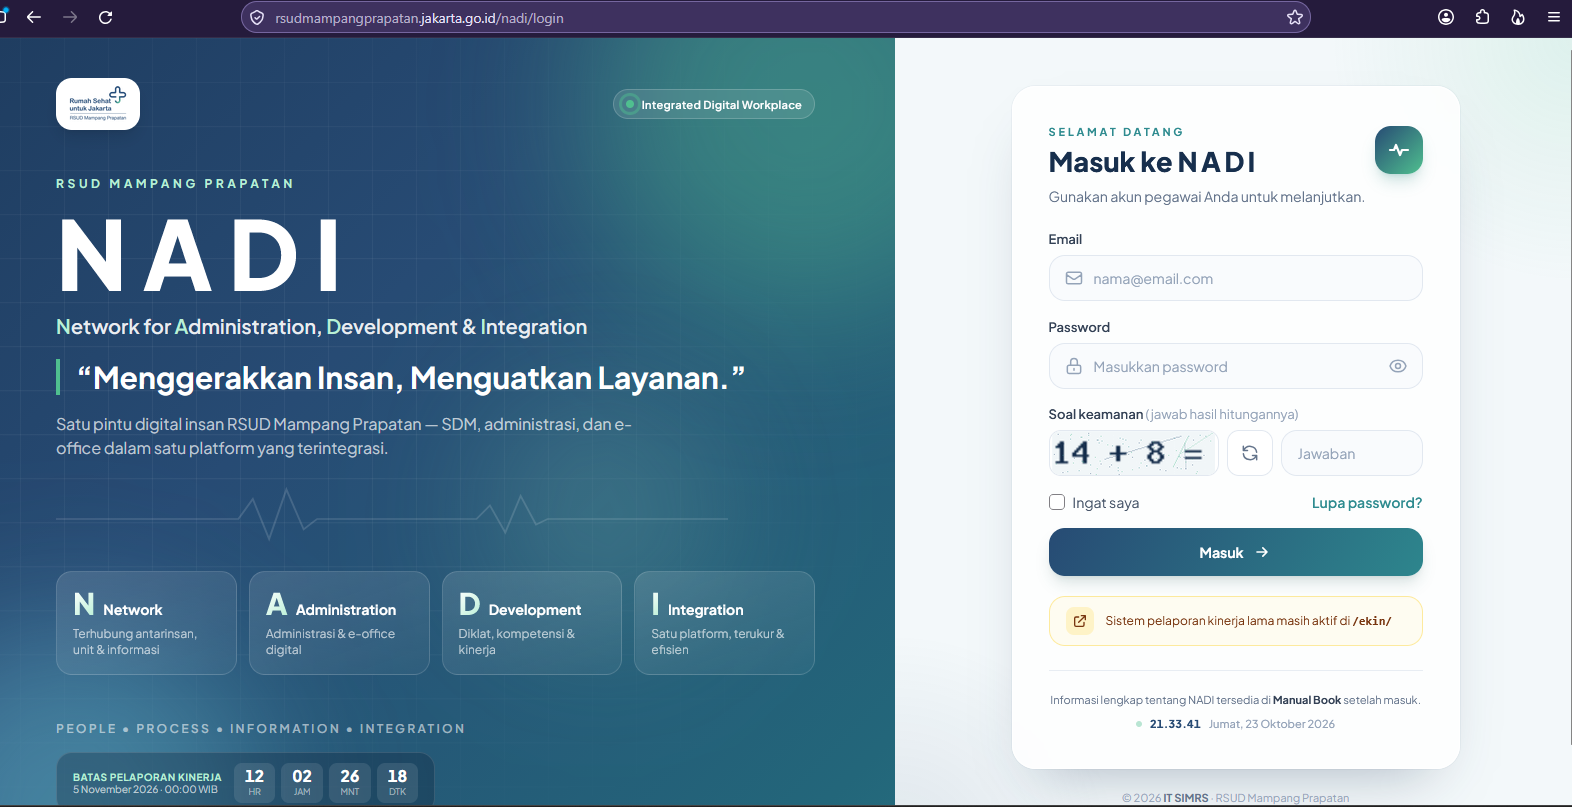Click the IT SIMRS footer text

point(1186,798)
